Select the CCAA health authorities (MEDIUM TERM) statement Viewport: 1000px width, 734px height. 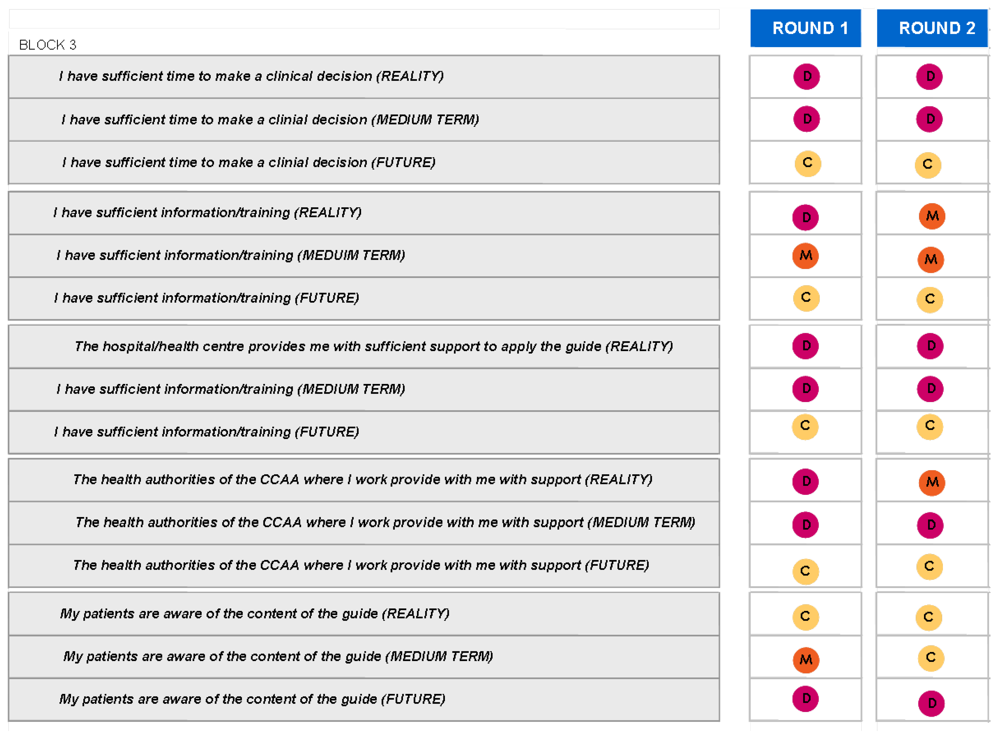click(364, 523)
